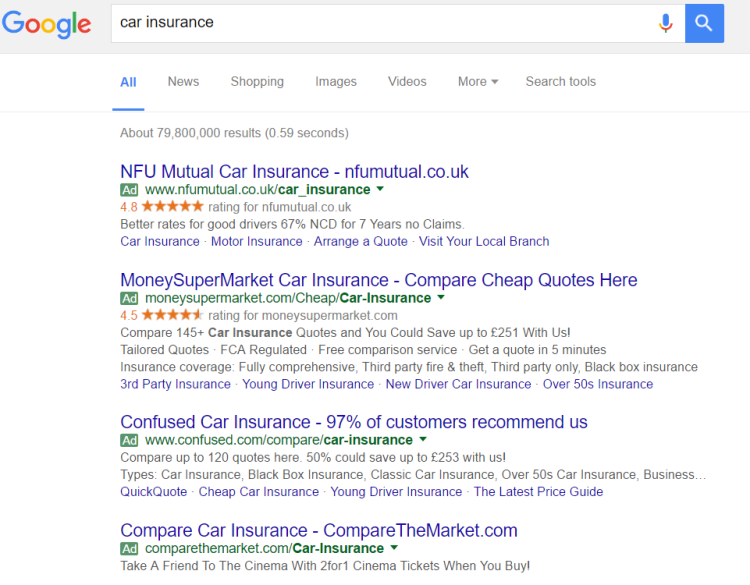The height and width of the screenshot is (585, 750).
Task: Open the QuickQuote sitelink
Action: point(154,492)
